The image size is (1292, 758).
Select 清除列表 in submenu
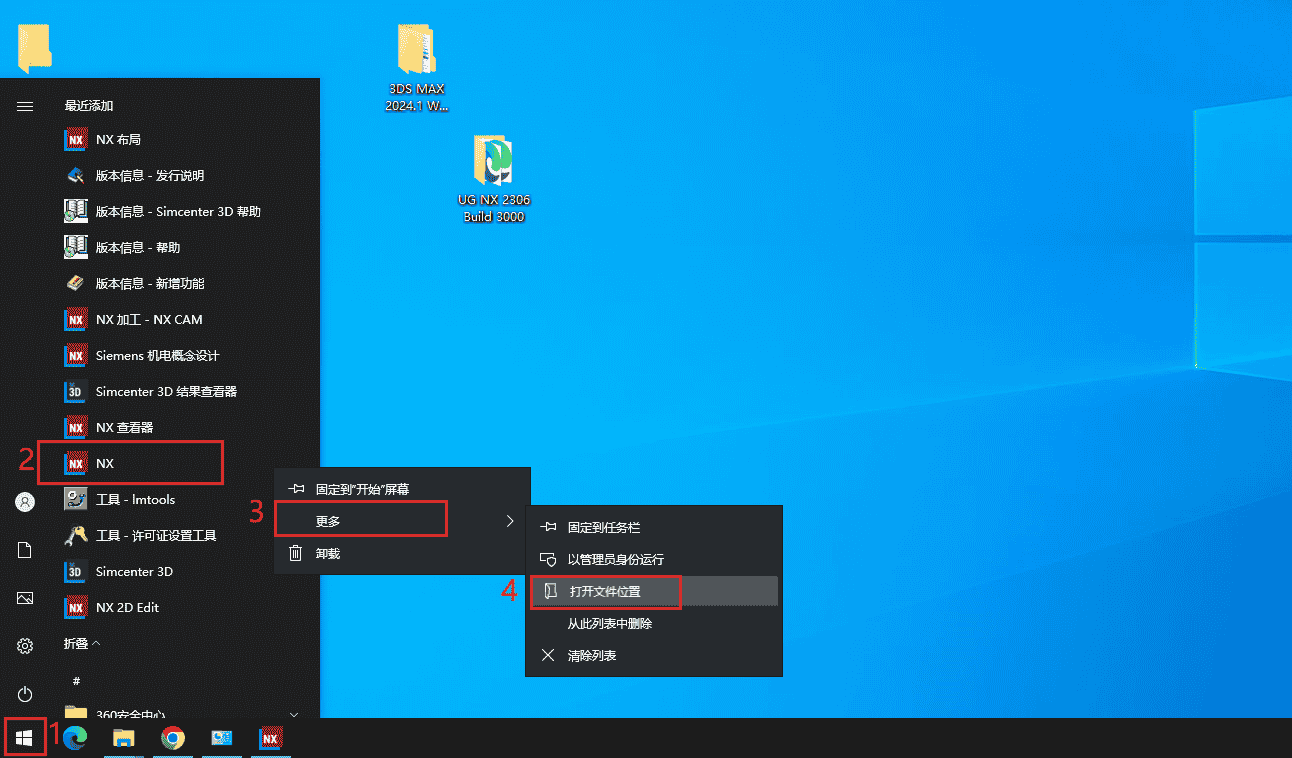click(x=654, y=655)
